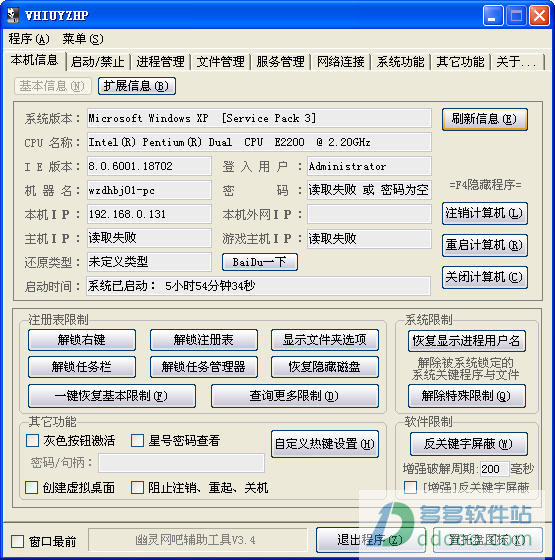
Task: Click the BaiDu一下 button
Action: (260, 262)
